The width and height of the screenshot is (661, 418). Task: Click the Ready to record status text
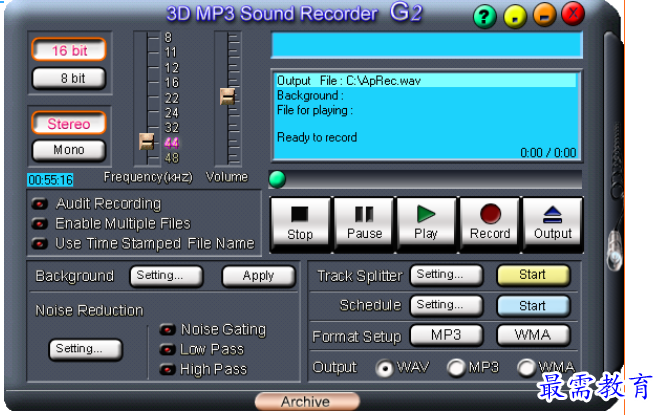[317, 137]
